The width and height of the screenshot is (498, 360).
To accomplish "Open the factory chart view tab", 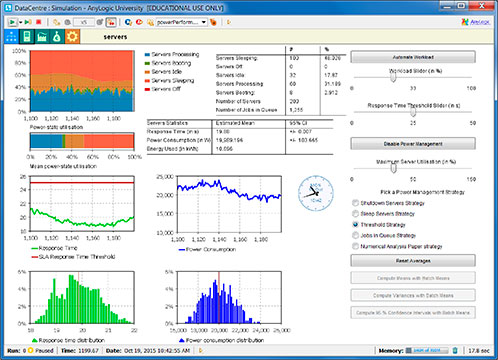I will [42, 37].
